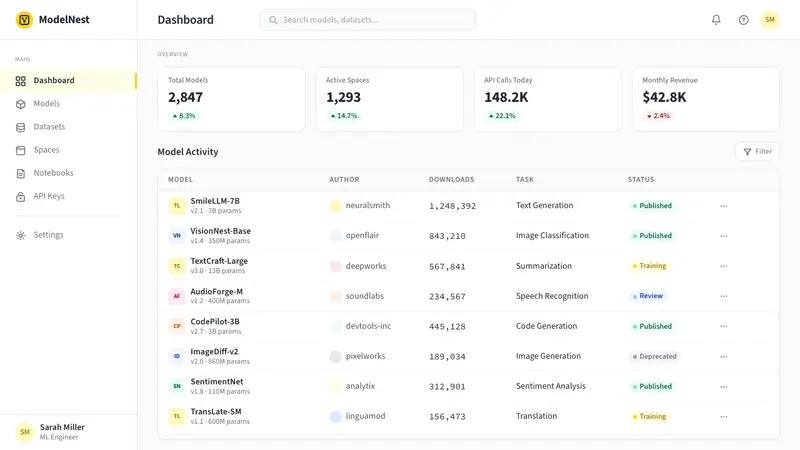800x450 pixels.
Task: Open more options for SmileLLM-7B
Action: pyautogui.click(x=723, y=206)
